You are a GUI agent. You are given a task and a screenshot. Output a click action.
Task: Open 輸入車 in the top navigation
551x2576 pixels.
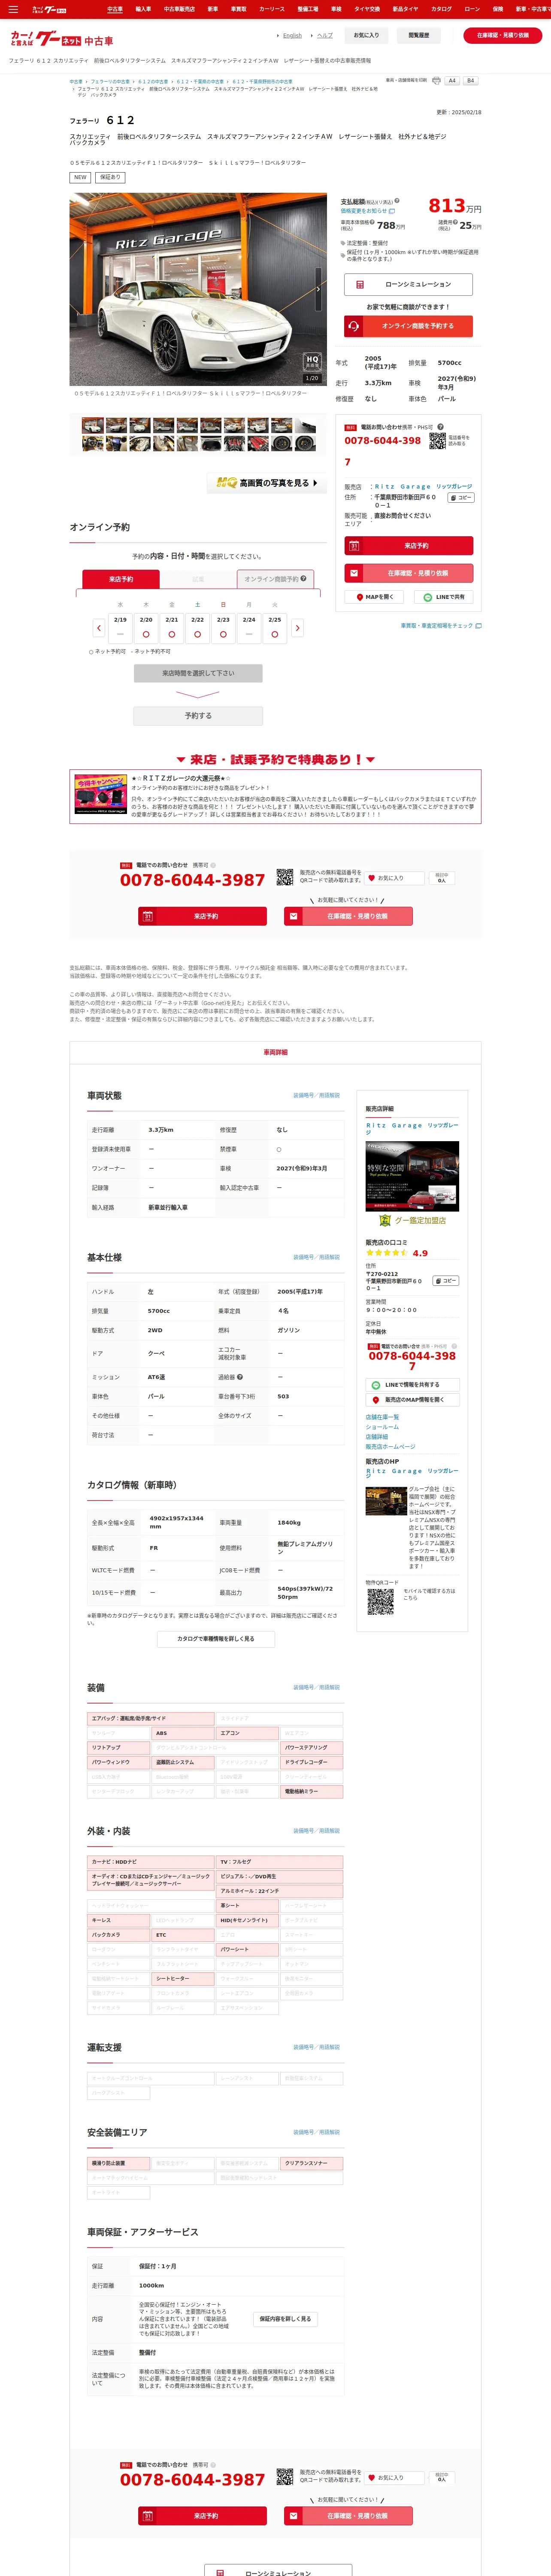coord(143,9)
